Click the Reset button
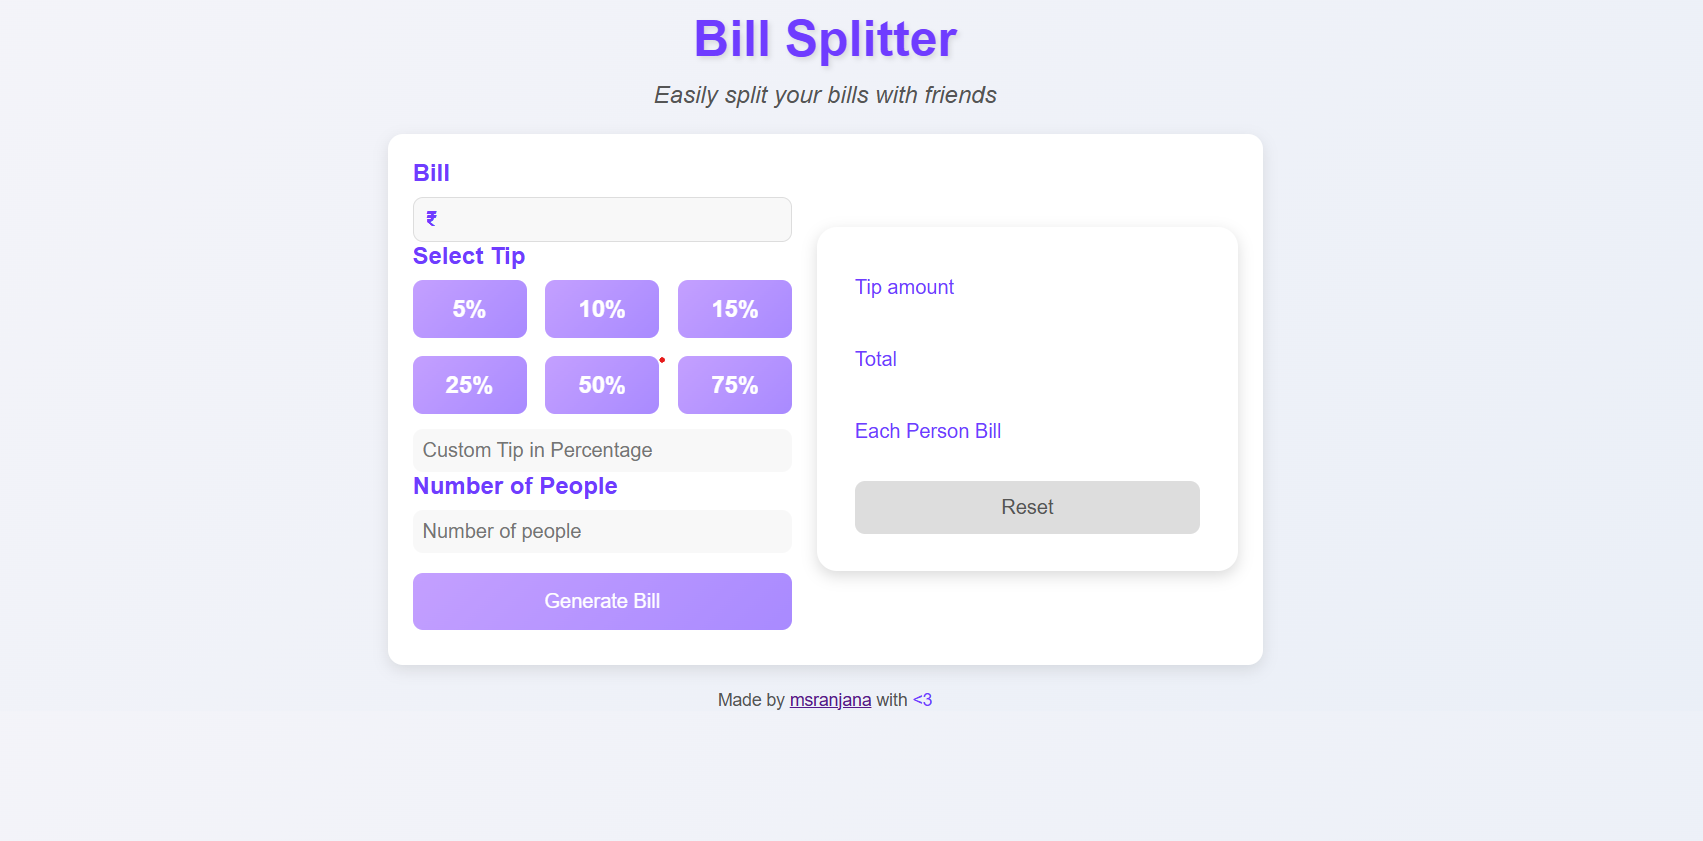1703x841 pixels. 1027,507
